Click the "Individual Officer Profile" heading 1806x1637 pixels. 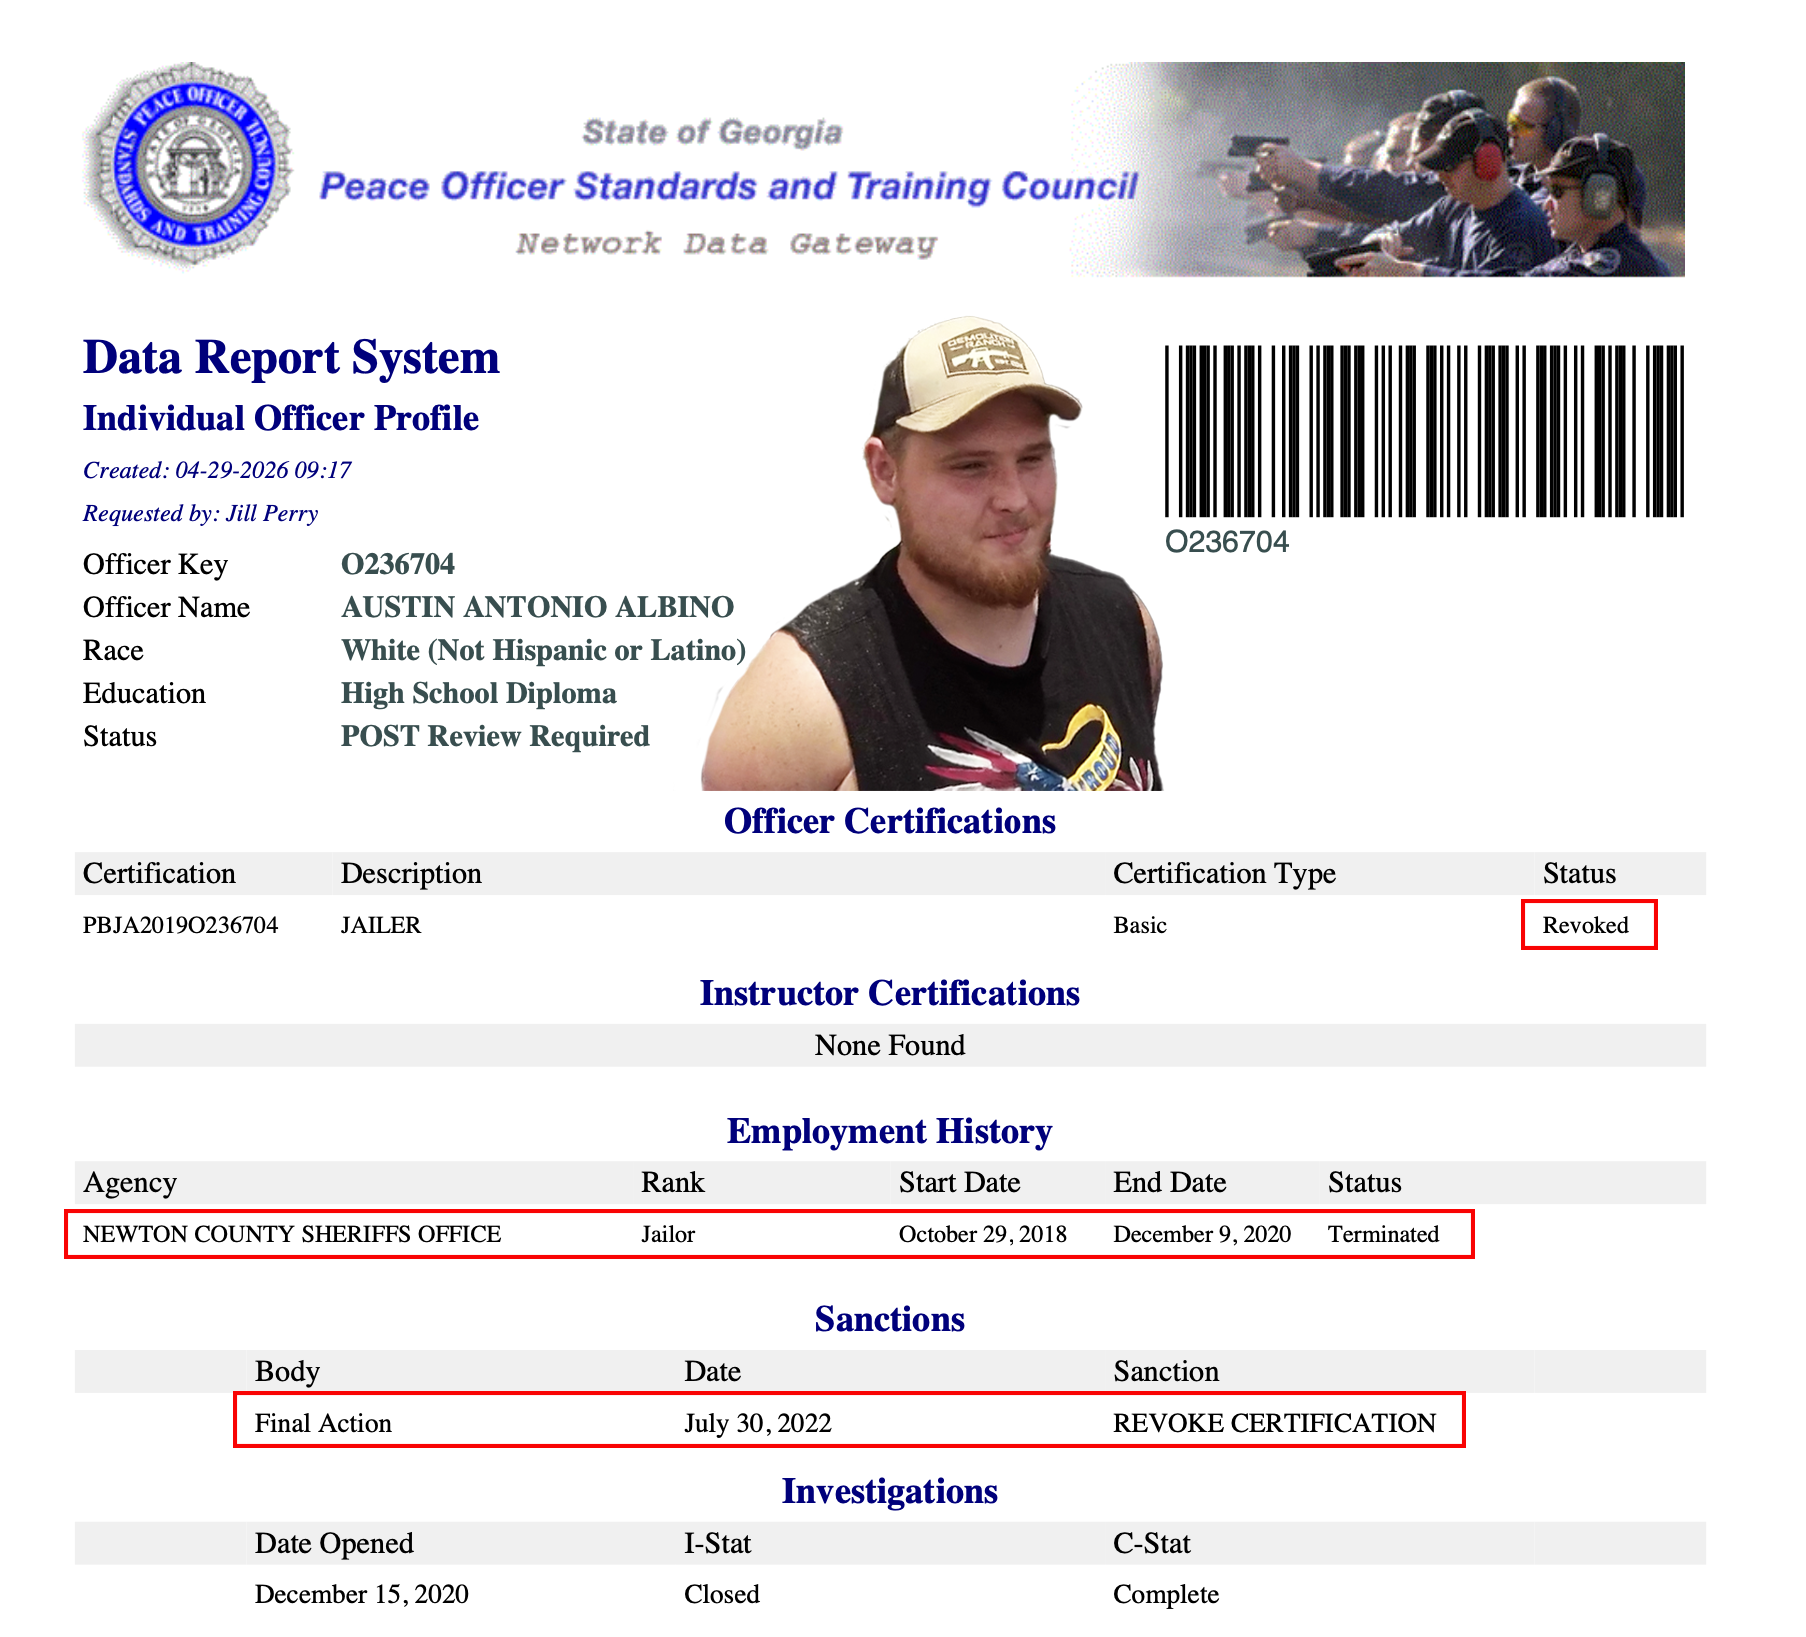(281, 418)
